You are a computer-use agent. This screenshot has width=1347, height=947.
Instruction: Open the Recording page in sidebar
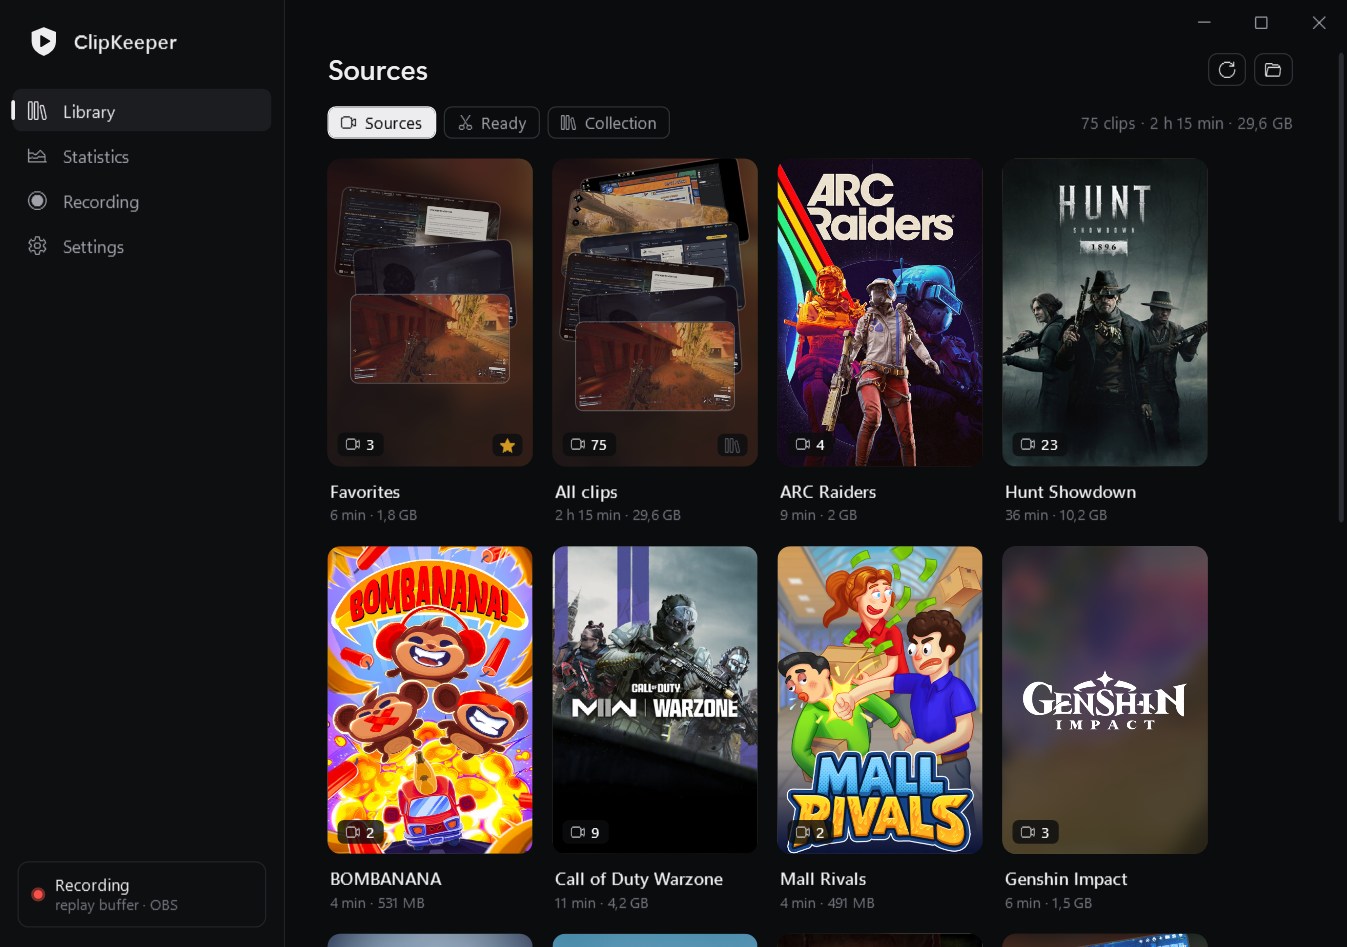142,201
